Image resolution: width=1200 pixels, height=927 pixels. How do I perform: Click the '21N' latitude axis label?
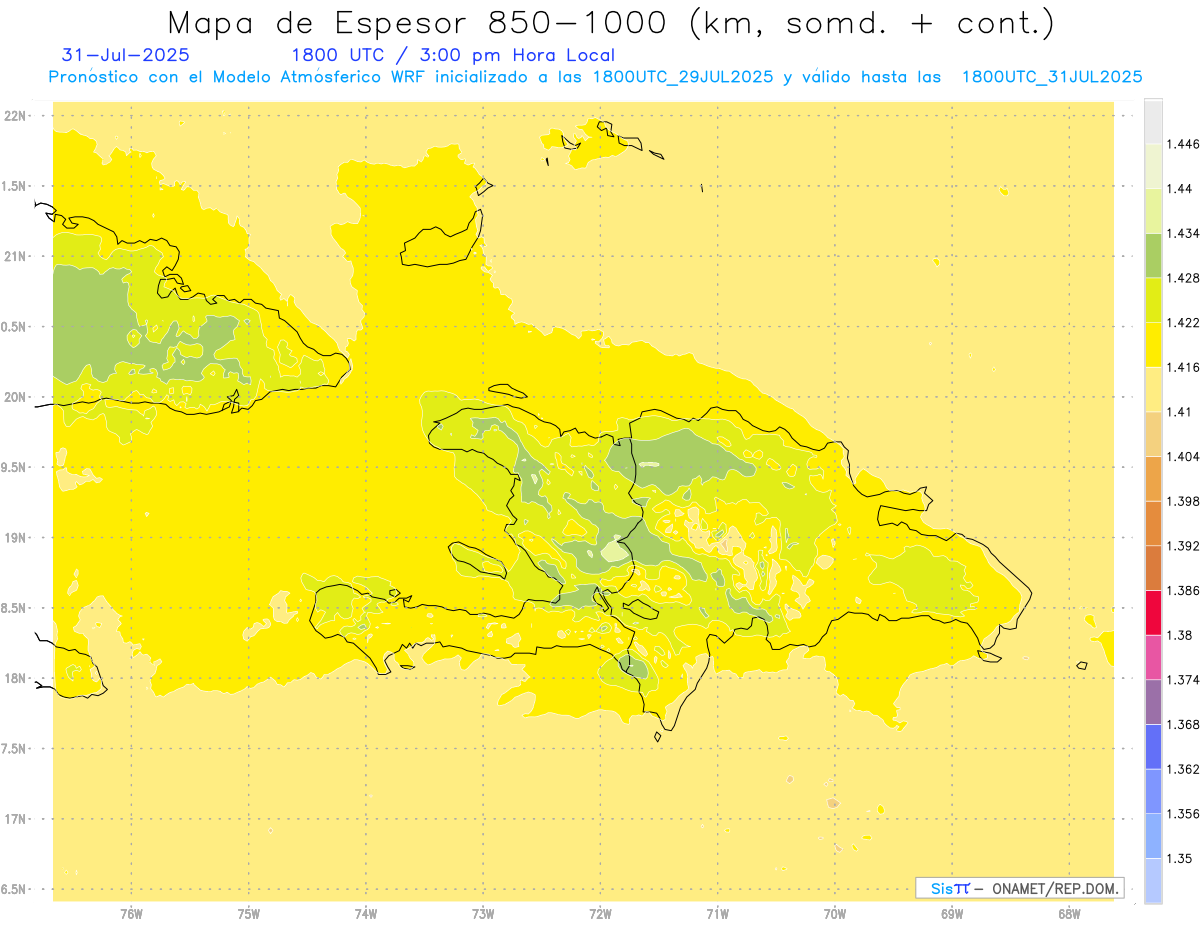click(16, 257)
